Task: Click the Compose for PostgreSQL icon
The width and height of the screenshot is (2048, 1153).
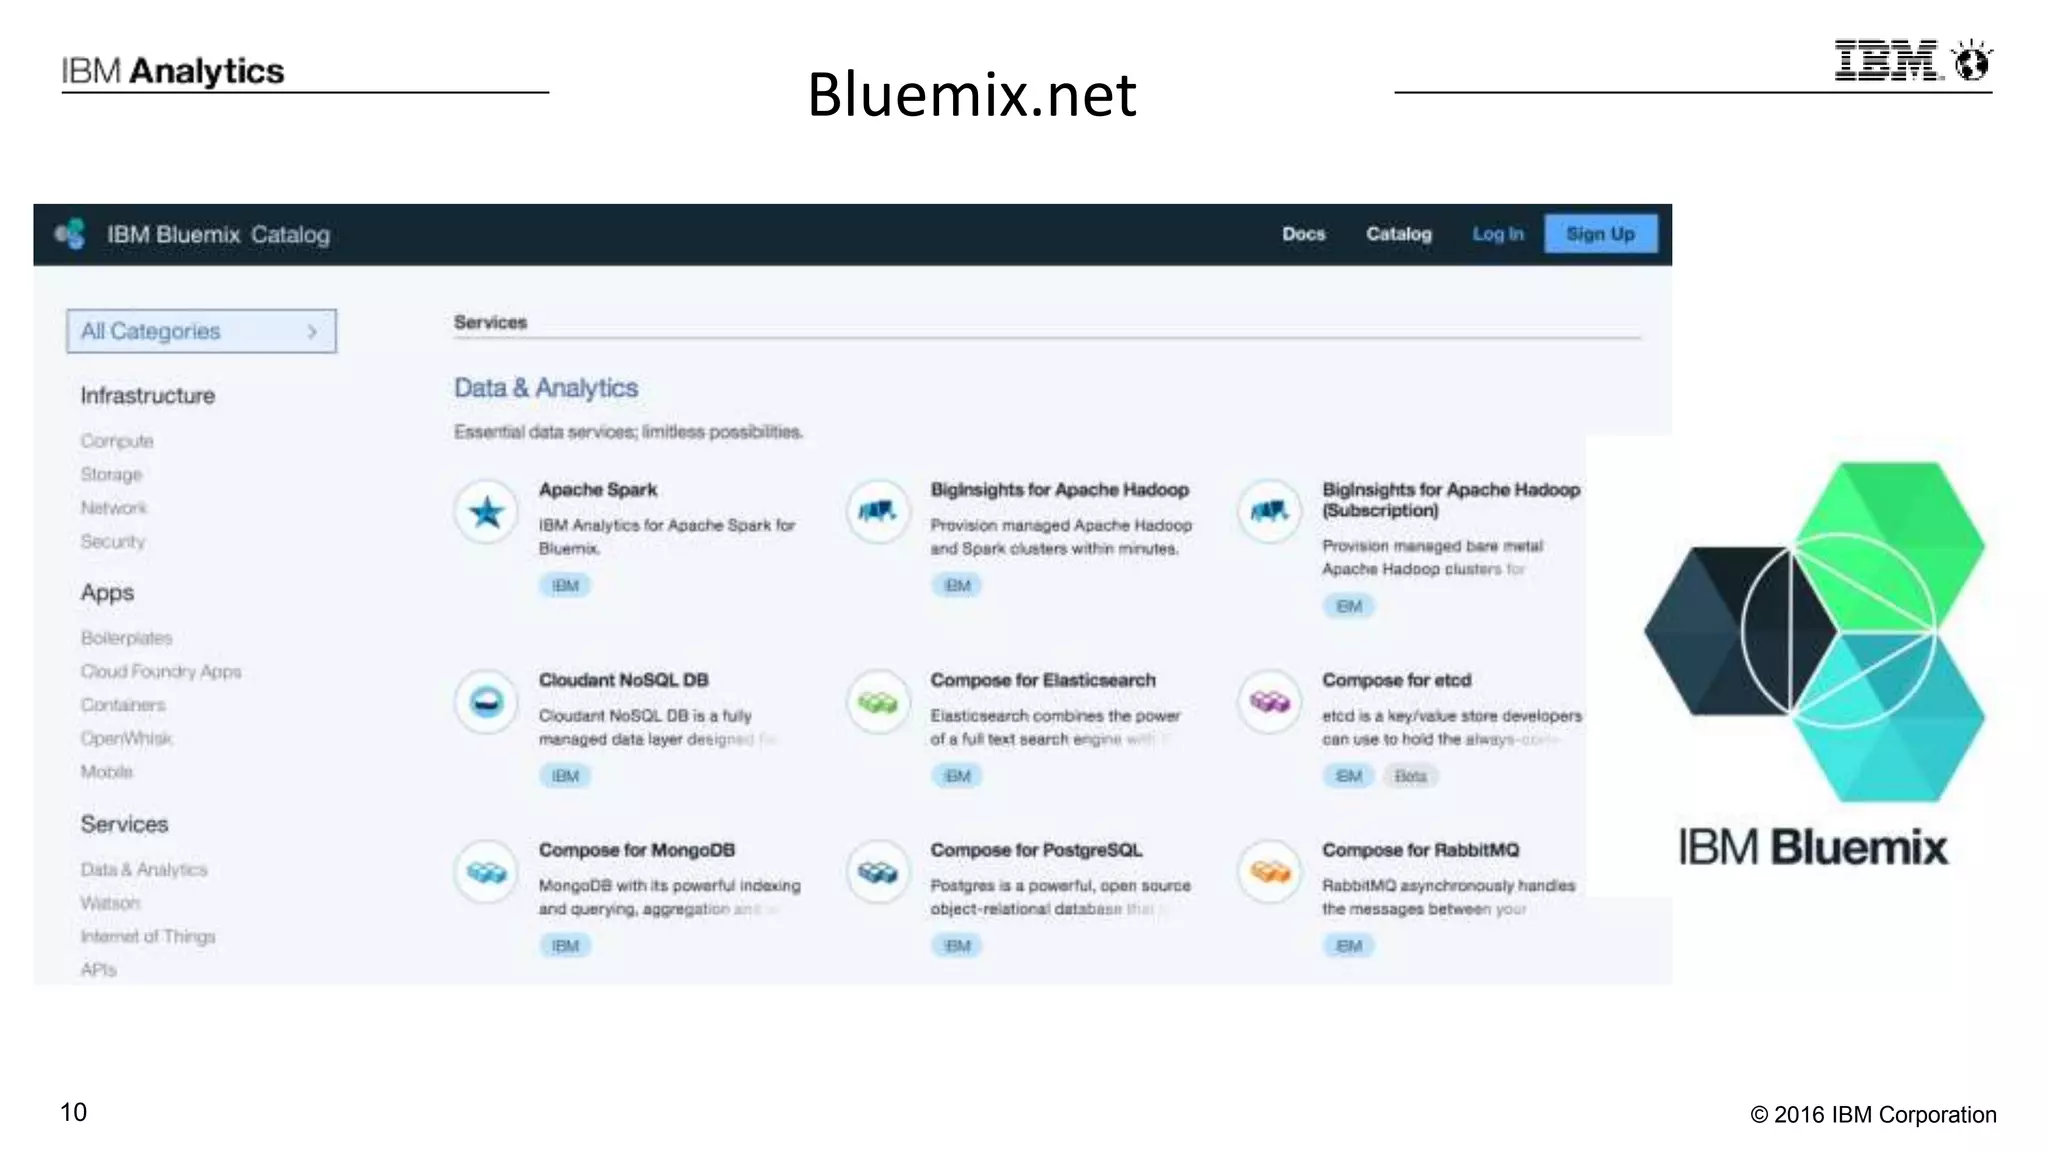Action: point(877,872)
